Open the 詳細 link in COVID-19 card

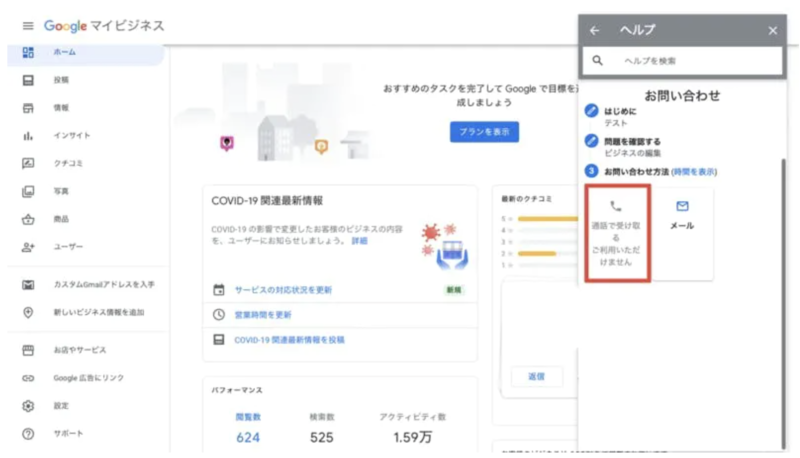(359, 241)
